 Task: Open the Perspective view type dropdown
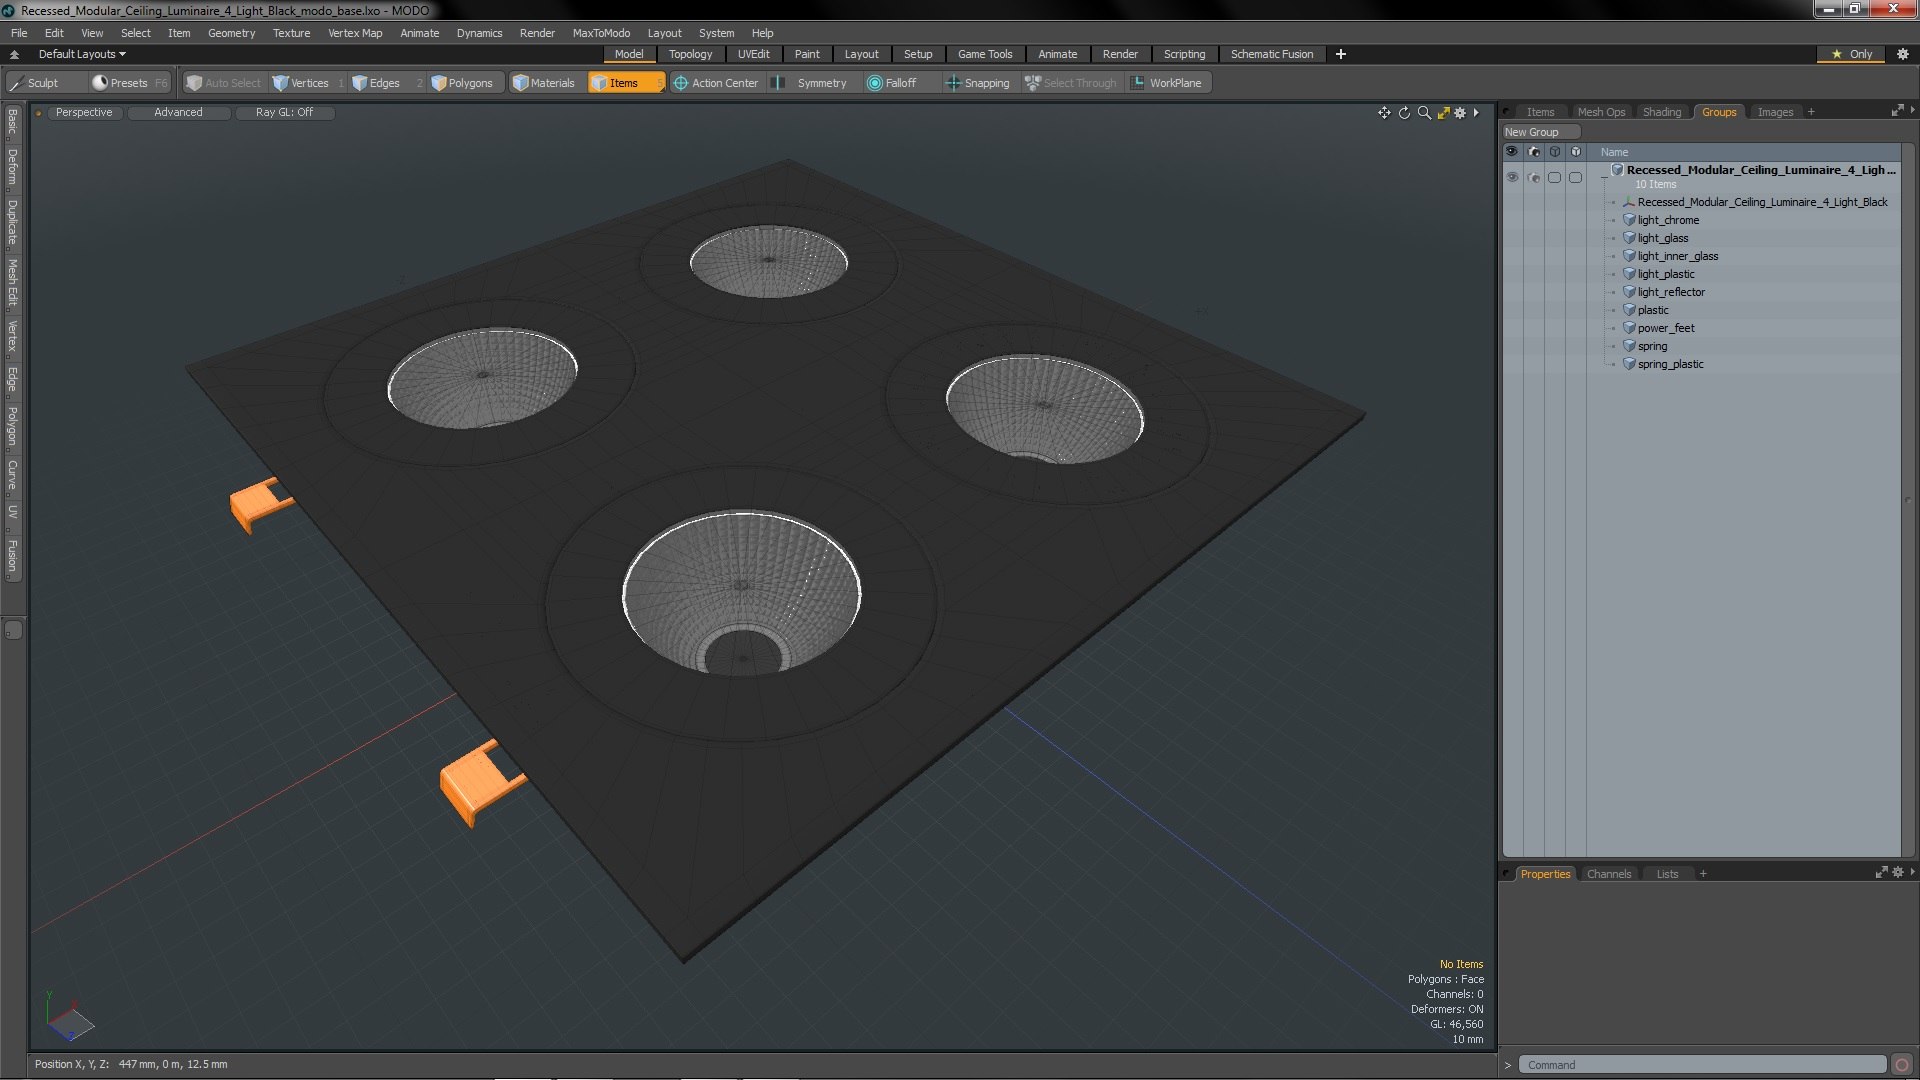pos(84,112)
